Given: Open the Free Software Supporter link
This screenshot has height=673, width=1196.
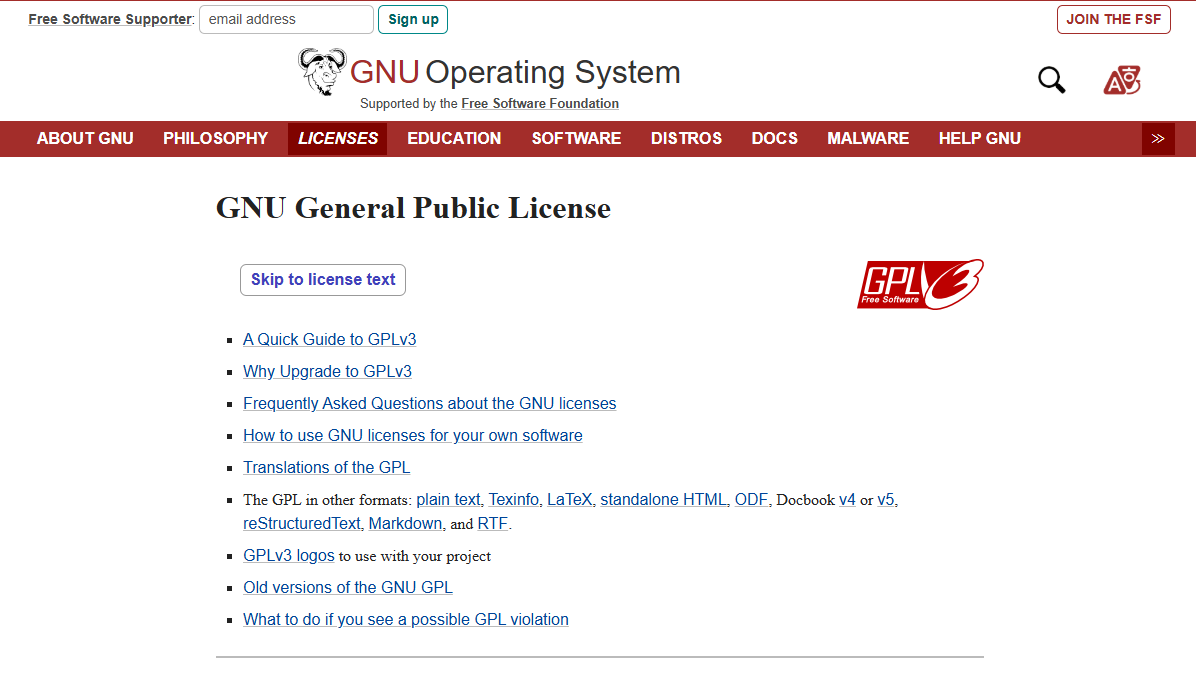Looking at the screenshot, I should 111,20.
